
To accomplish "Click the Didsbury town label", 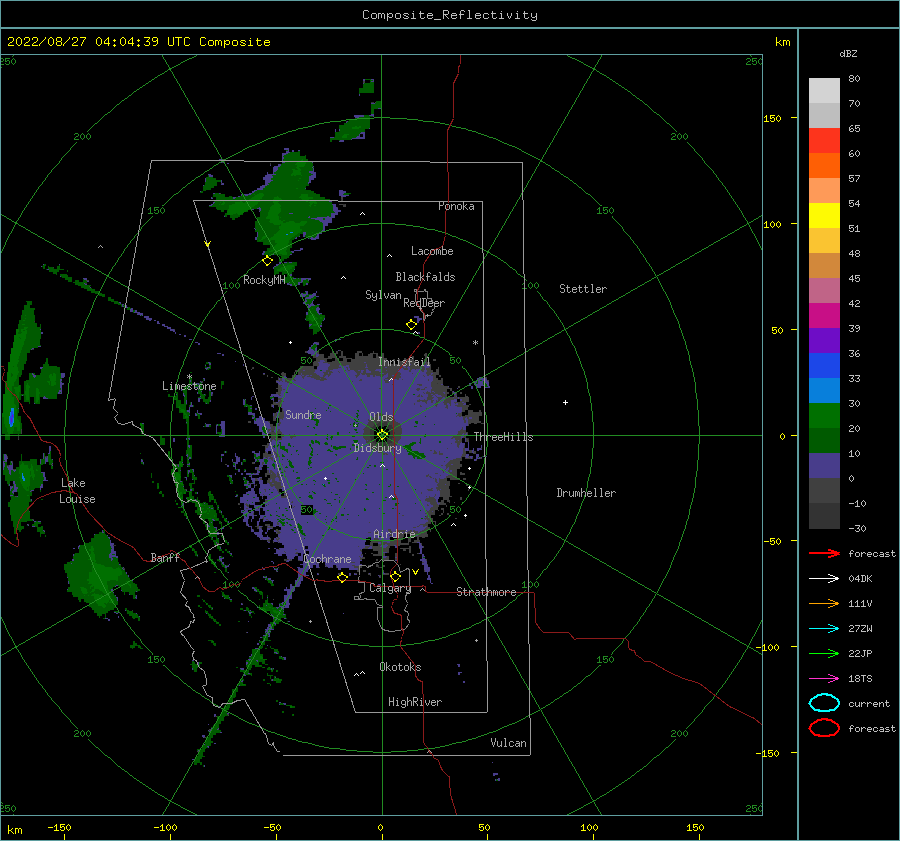I will [x=378, y=448].
